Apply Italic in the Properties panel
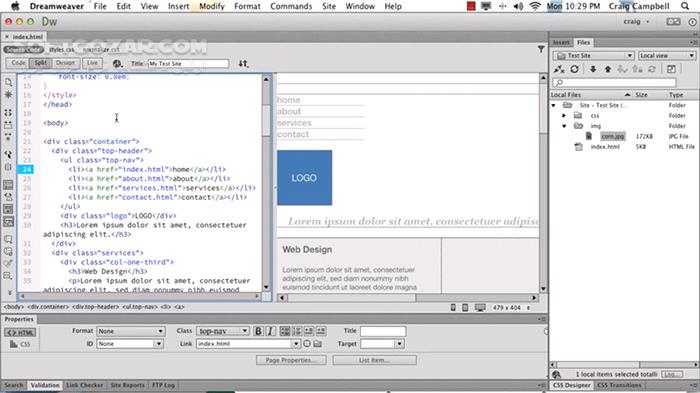 coord(270,331)
